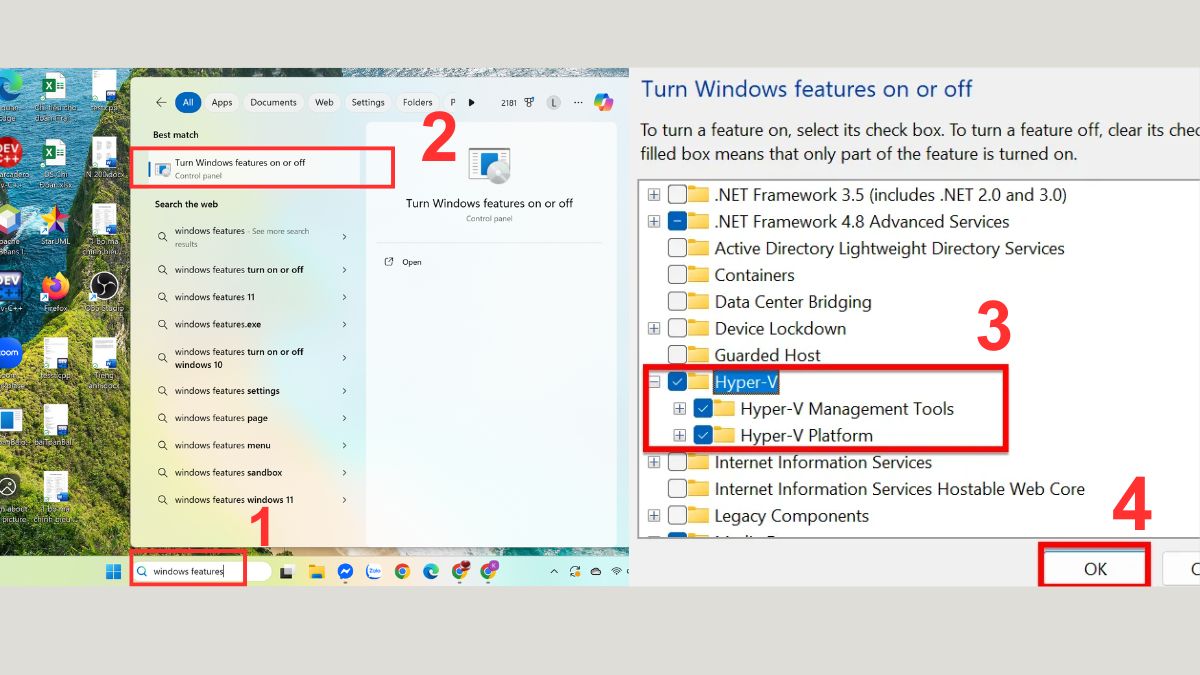
Task: Check the Containers feature checkbox
Action: [677, 275]
